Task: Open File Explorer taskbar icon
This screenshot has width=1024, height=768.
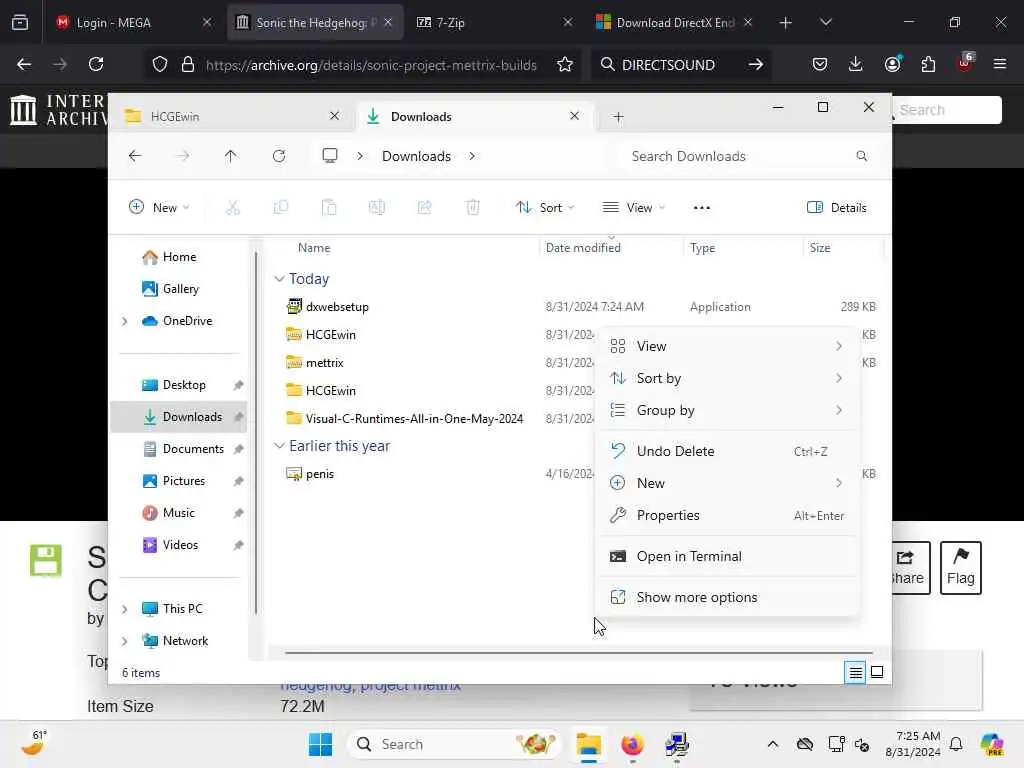Action: tap(588, 744)
